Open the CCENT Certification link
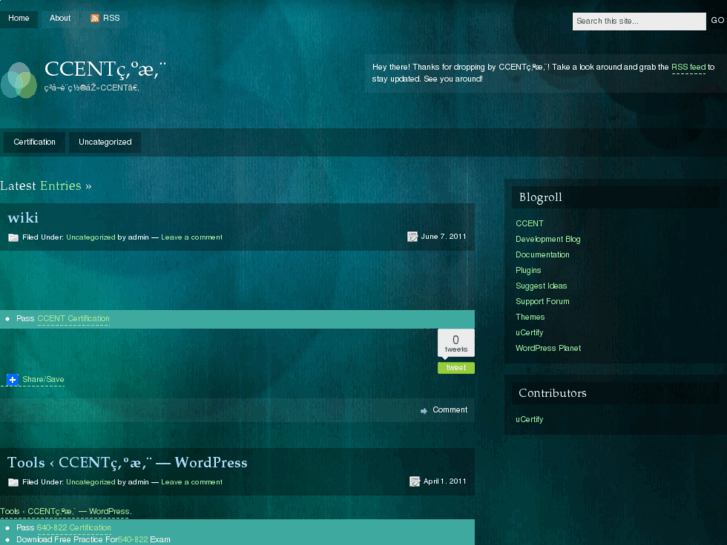 [x=73, y=319]
